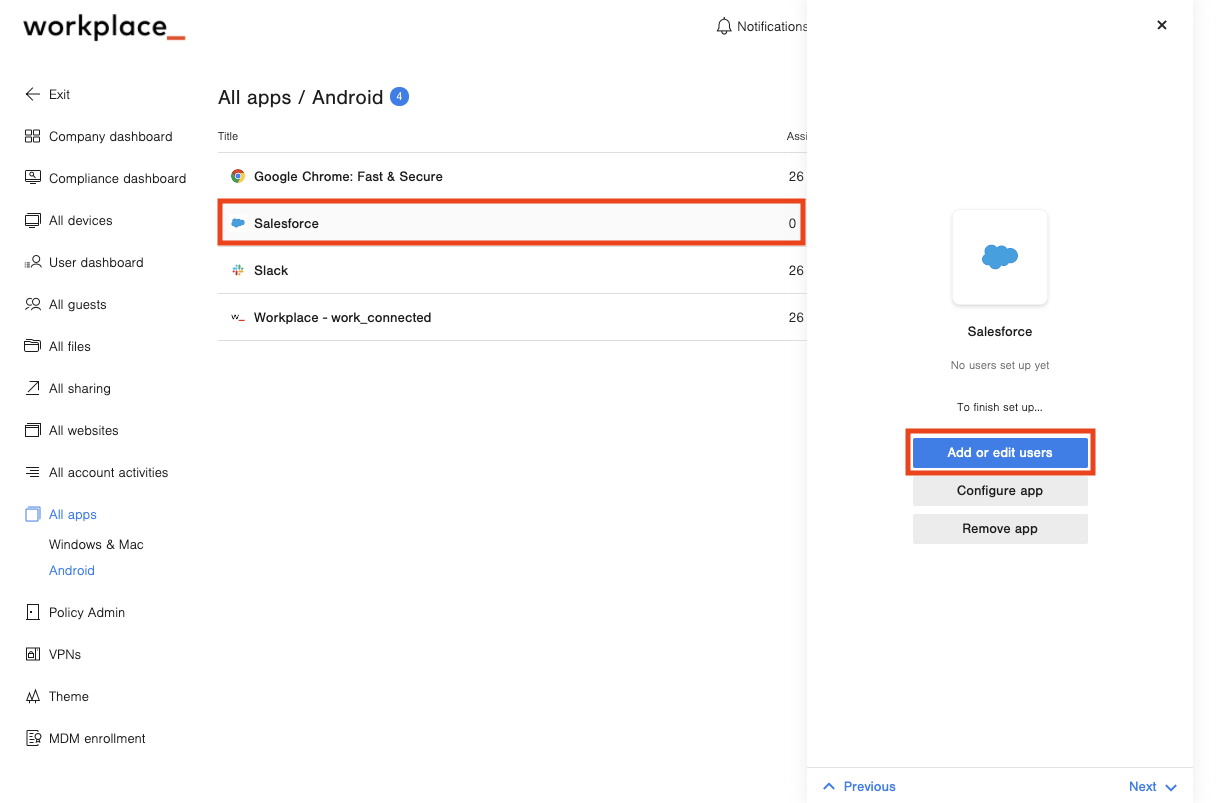Screen dimensions: 1216x803
Task: Open All websites page
Action: pos(84,430)
